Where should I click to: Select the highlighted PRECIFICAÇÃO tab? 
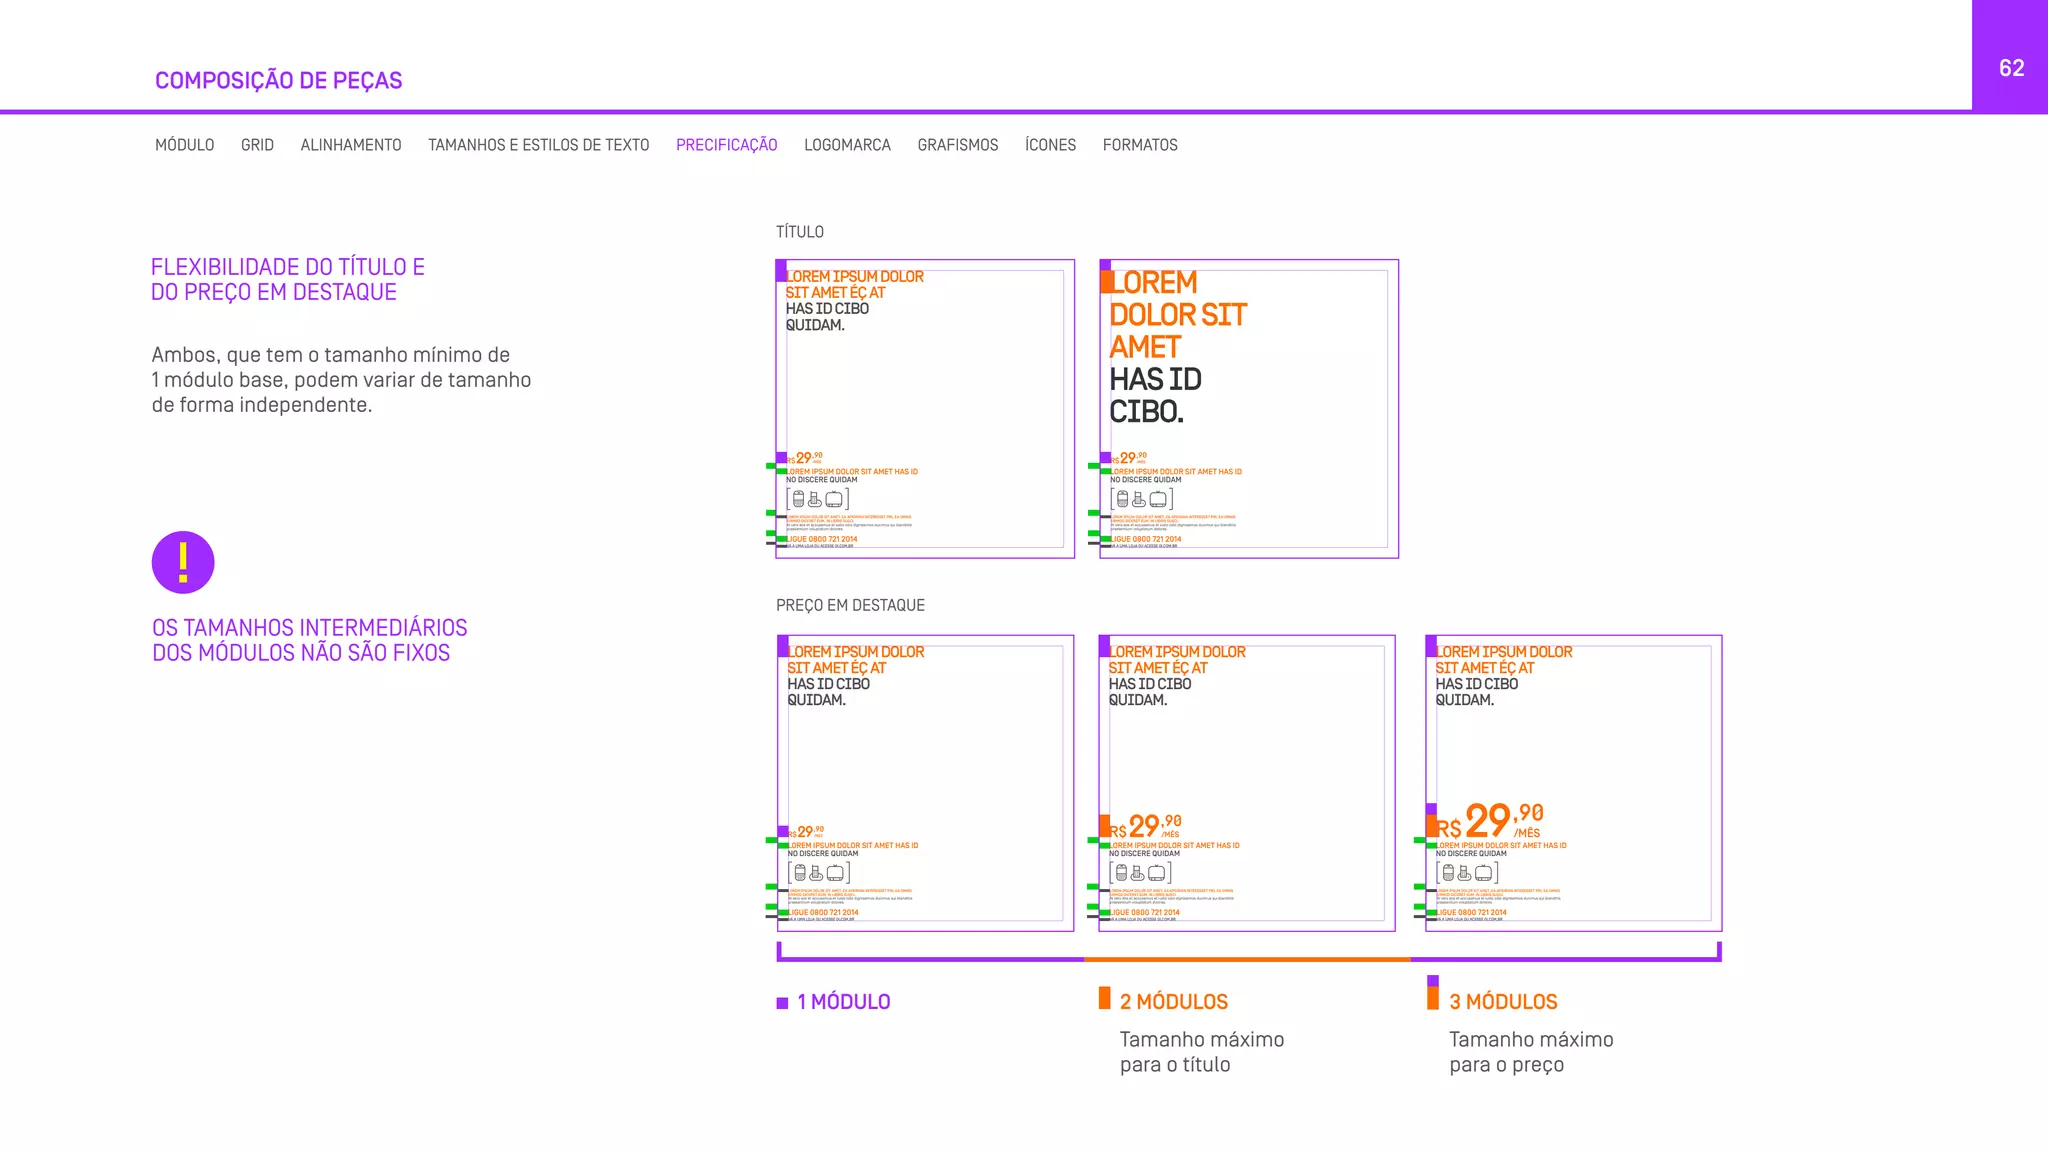pos(726,145)
